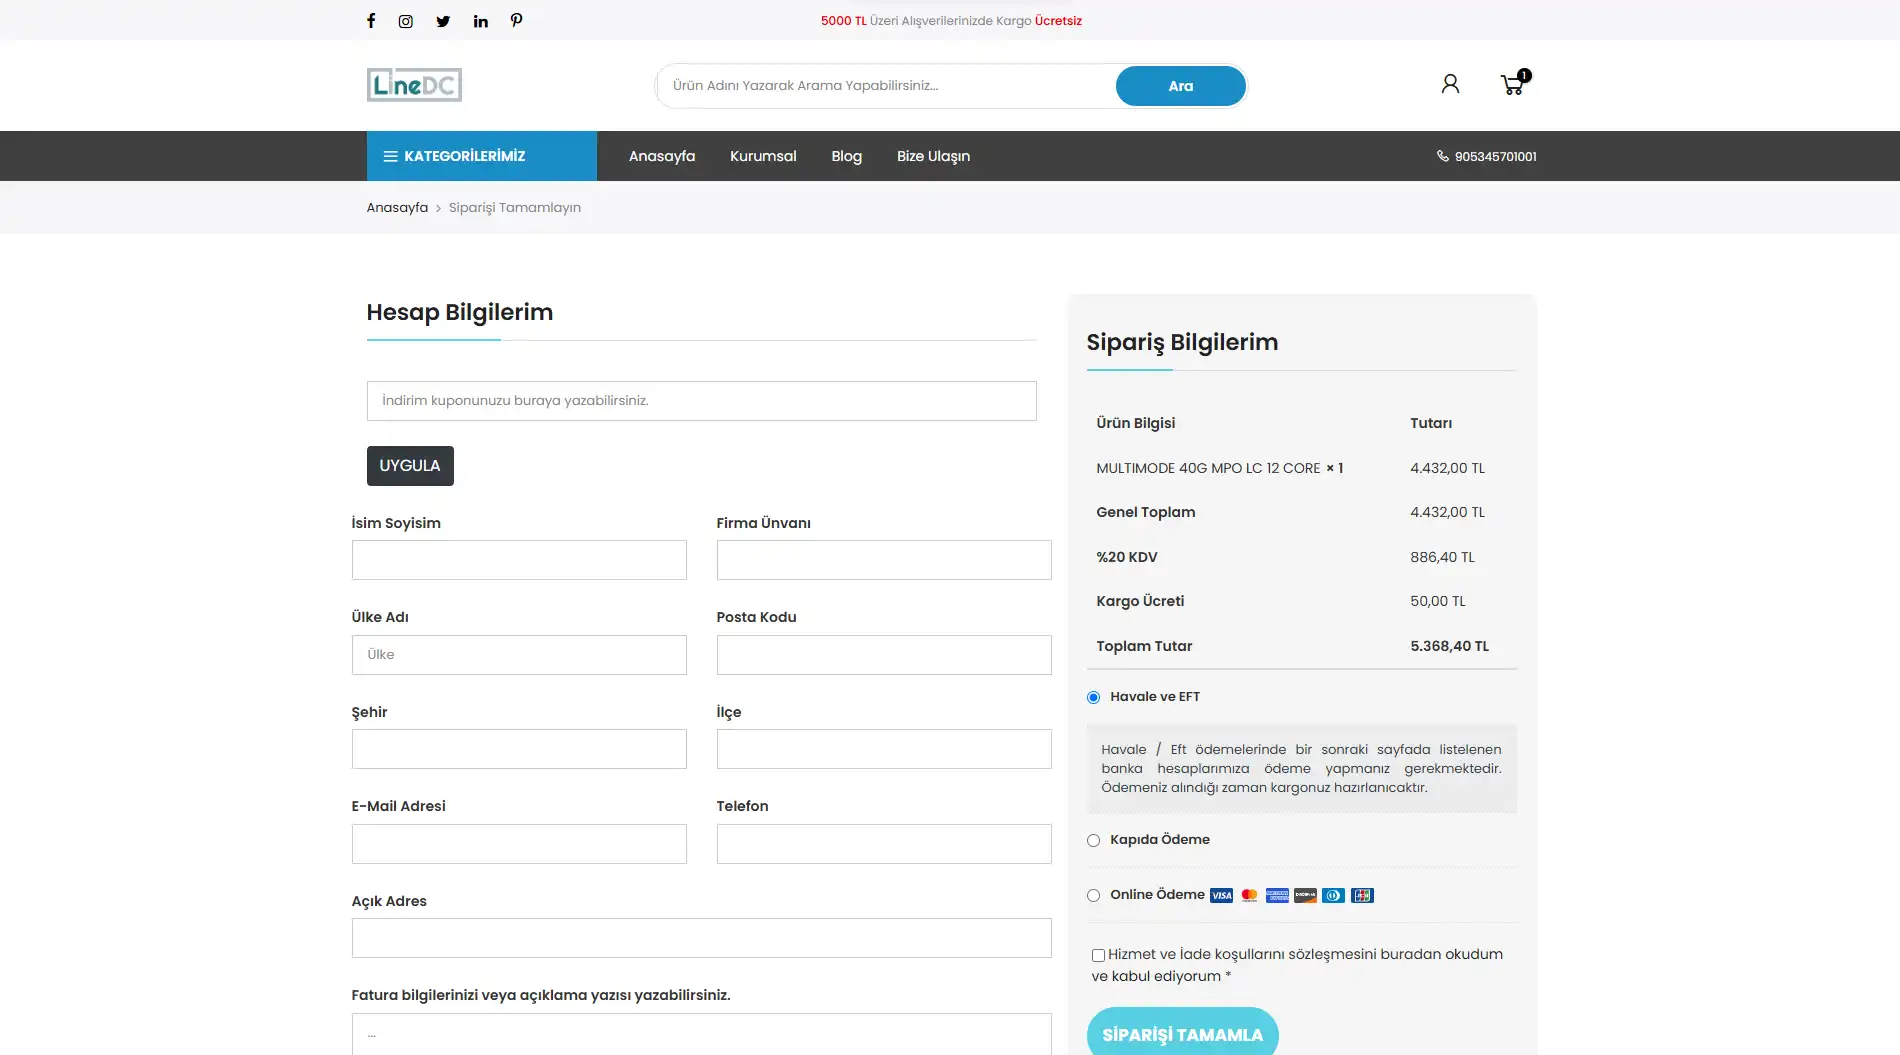
Task: Open the shopping cart icon
Action: [x=1512, y=85]
